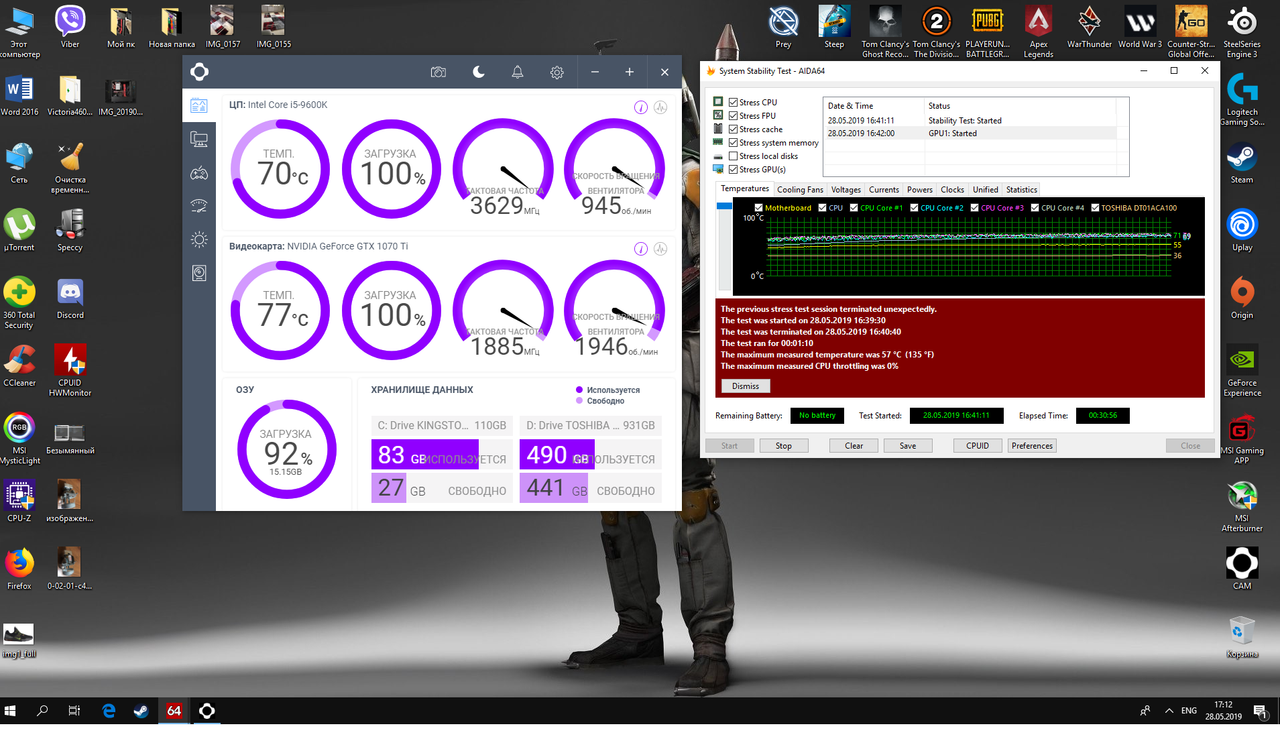The width and height of the screenshot is (1280, 739).
Task: Open the Steam icon on the taskbar
Action: (x=141, y=711)
